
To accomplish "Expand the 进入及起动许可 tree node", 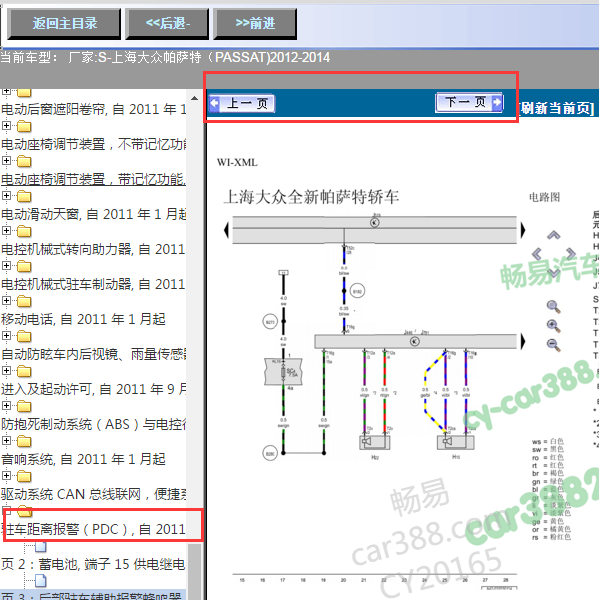I will (x=6, y=371).
